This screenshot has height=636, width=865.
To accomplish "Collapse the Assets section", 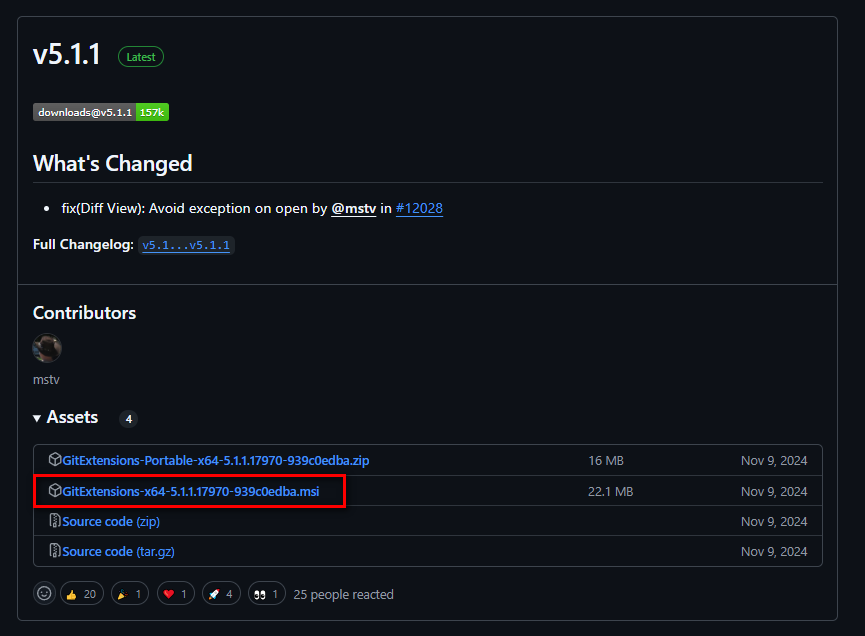I will 66,417.
